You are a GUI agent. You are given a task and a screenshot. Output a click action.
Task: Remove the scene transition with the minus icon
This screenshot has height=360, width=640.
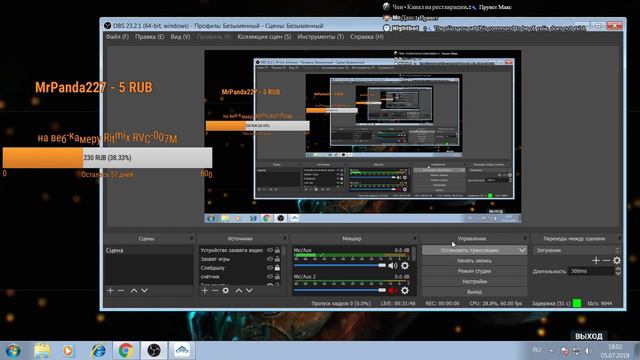[x=607, y=260]
